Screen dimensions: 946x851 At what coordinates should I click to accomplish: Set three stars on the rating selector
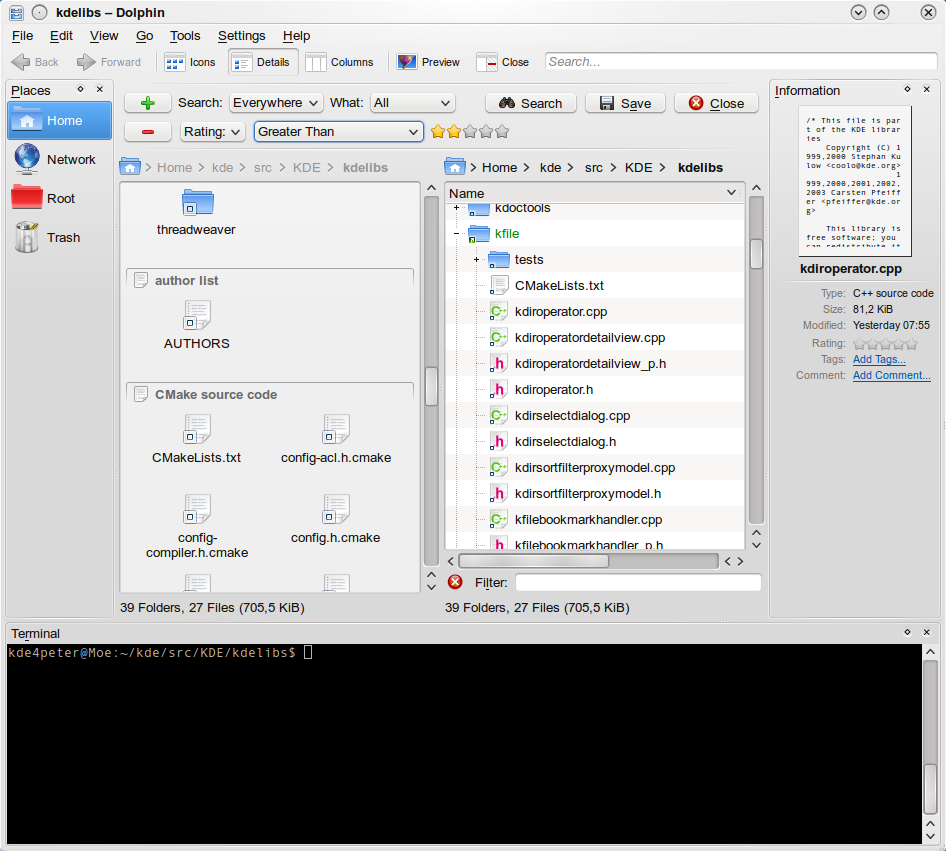coord(470,131)
